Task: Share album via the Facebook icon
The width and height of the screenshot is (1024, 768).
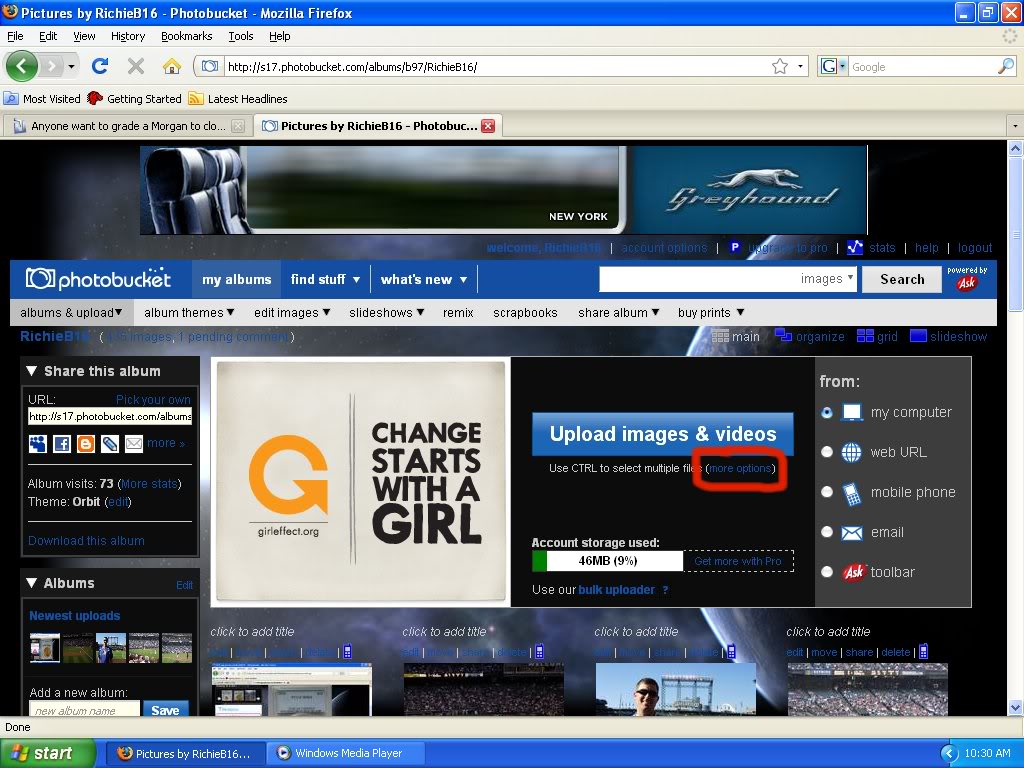Action: pos(61,444)
